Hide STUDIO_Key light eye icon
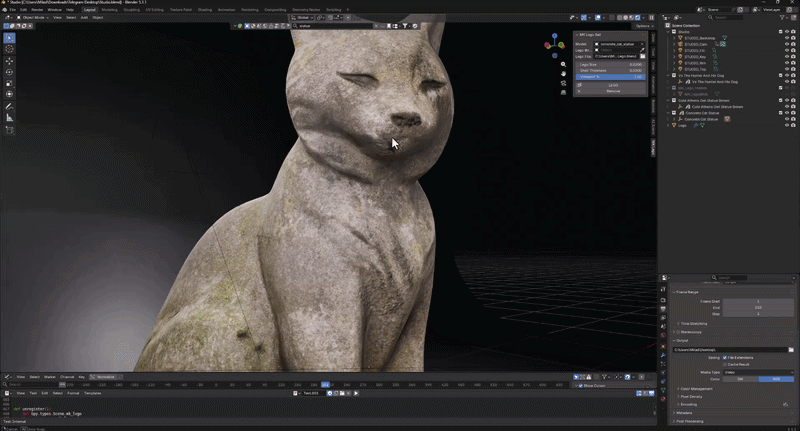 787,57
